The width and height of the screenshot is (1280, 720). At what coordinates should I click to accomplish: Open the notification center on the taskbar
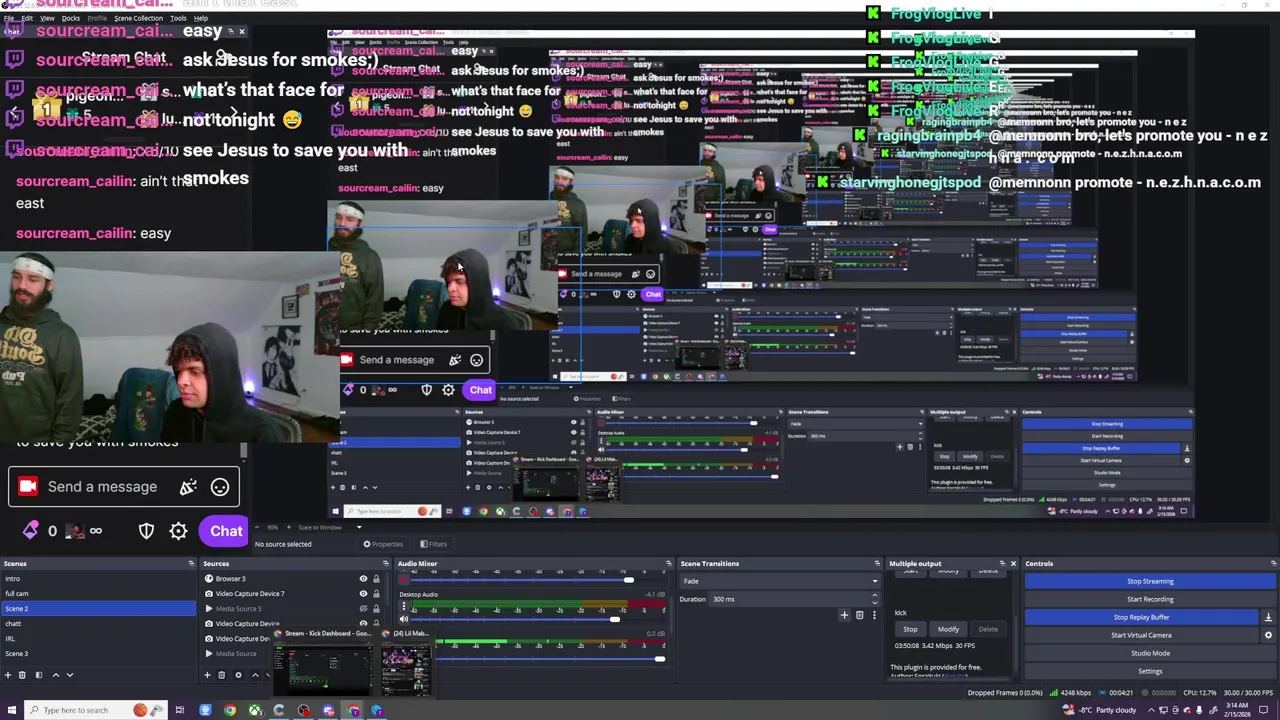click(x=1264, y=710)
